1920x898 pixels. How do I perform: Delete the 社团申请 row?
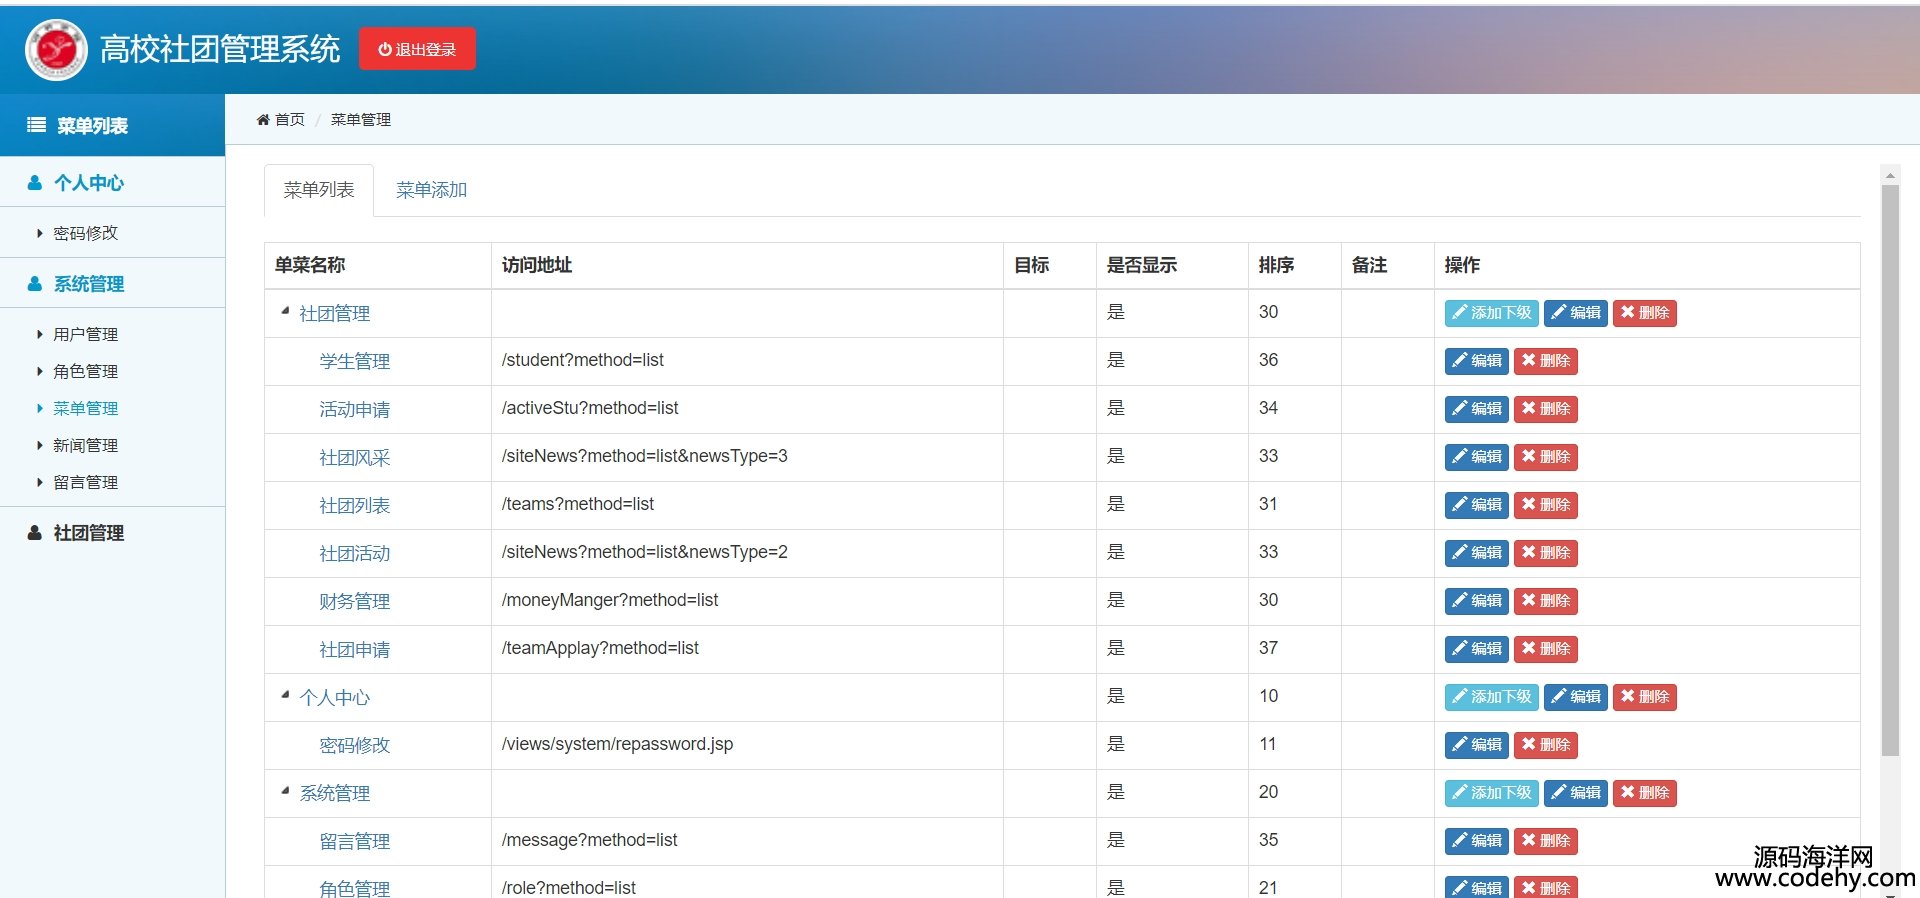point(1545,649)
